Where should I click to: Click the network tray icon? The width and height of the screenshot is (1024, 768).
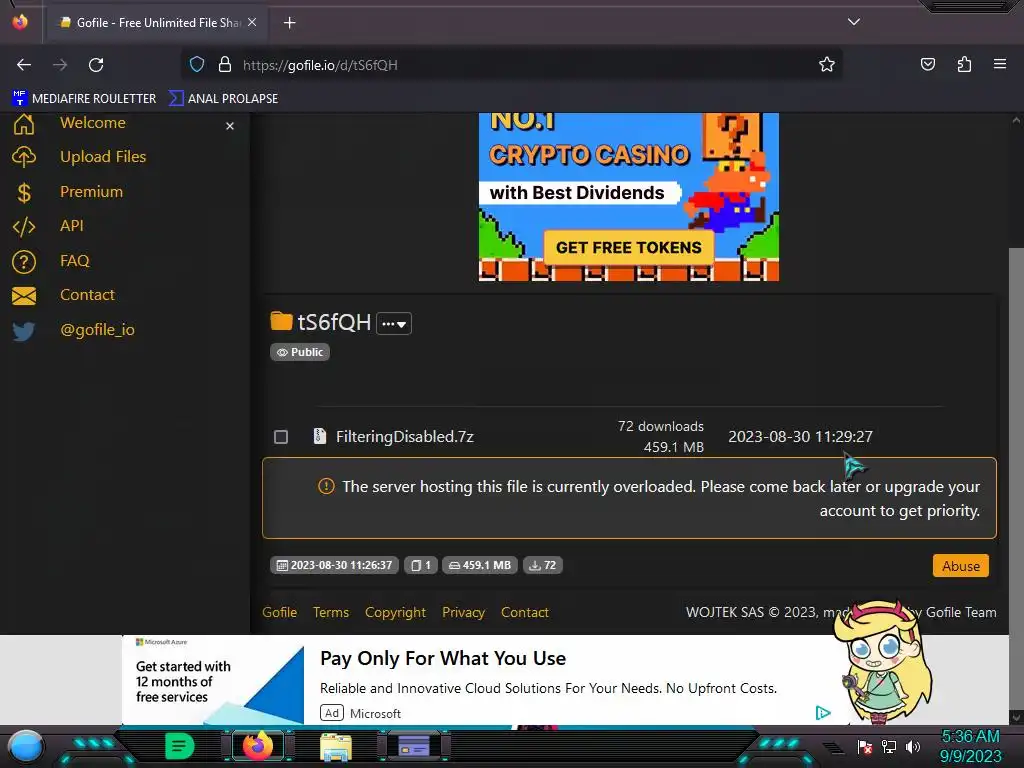pos(889,746)
